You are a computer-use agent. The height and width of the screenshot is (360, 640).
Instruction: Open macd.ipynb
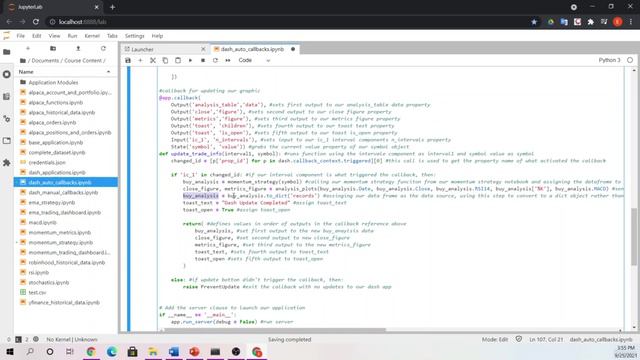click(42, 222)
